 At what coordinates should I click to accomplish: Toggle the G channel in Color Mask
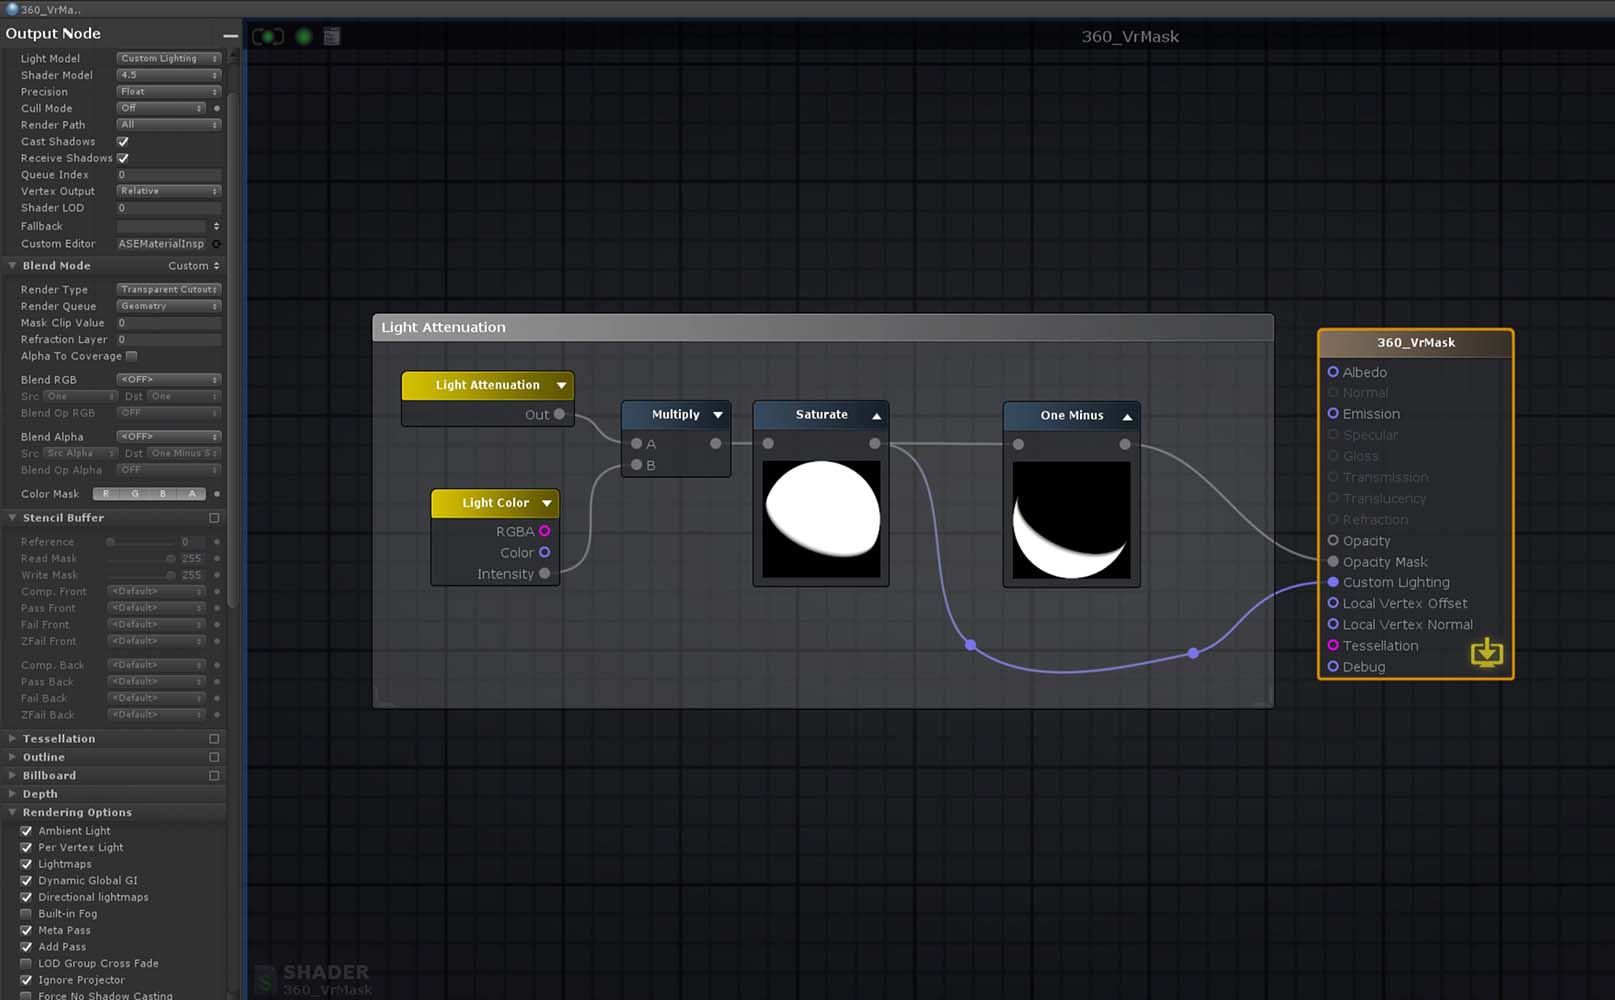[135, 494]
